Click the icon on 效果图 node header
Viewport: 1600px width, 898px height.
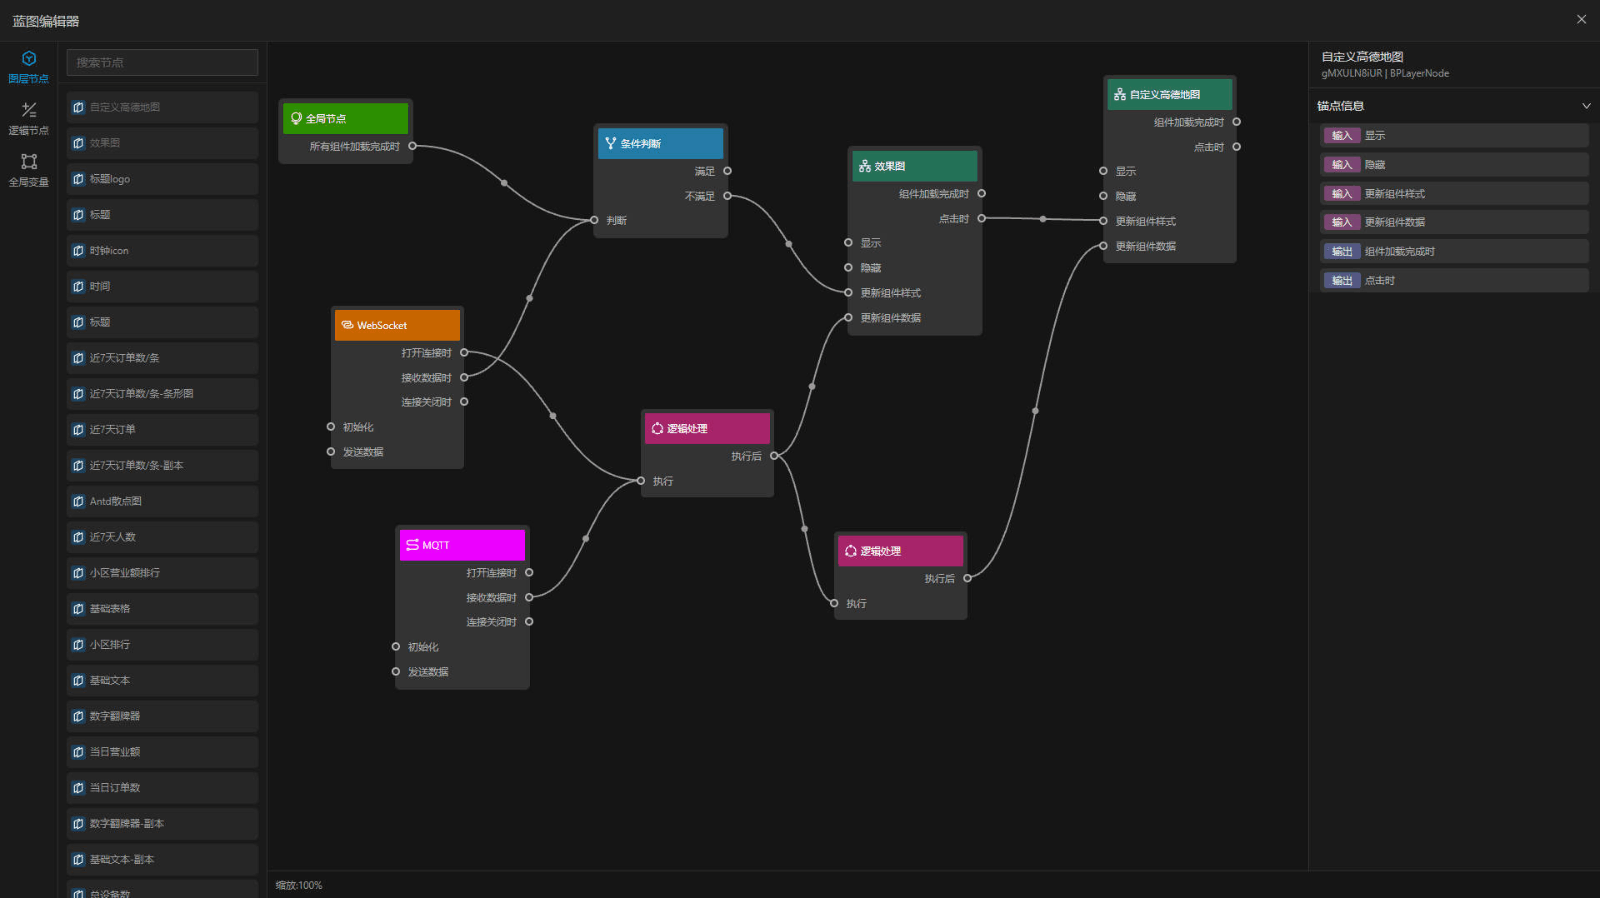[864, 166]
